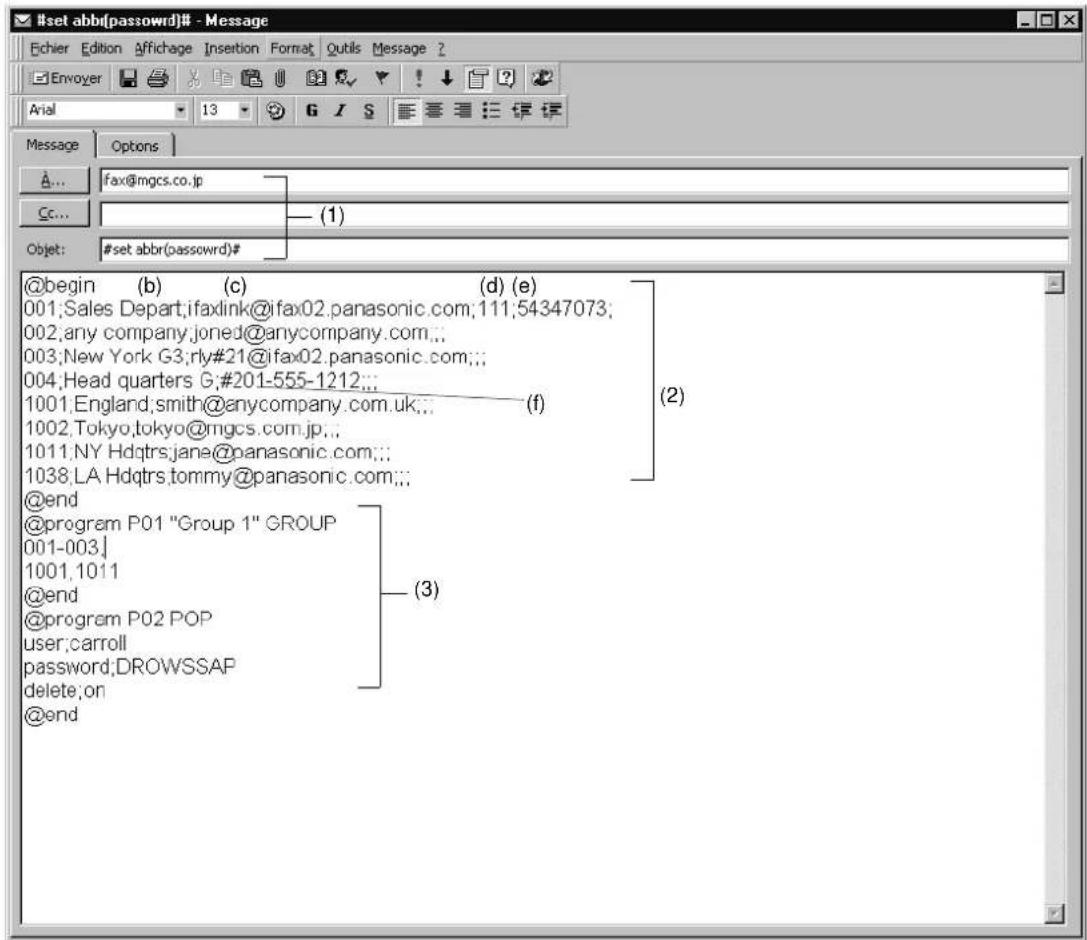
Task: Click into the Cc address field
Action: pos(582,214)
